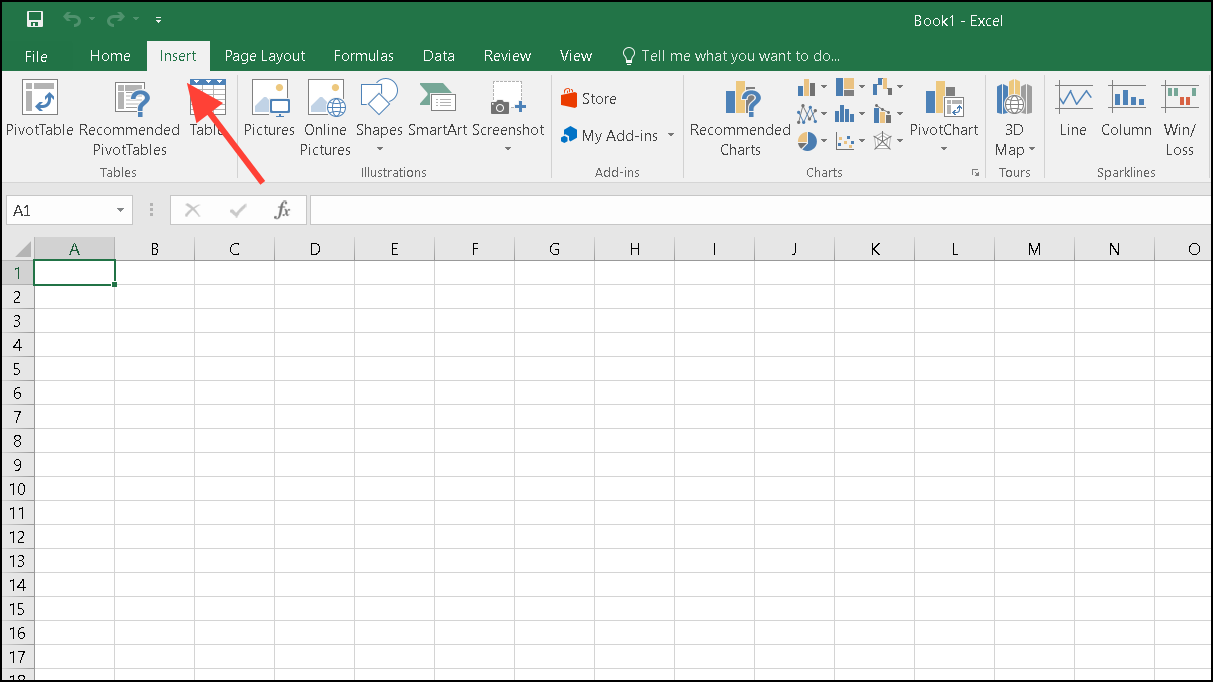Save the workbook
The image size is (1213, 682).
pyautogui.click(x=33, y=18)
